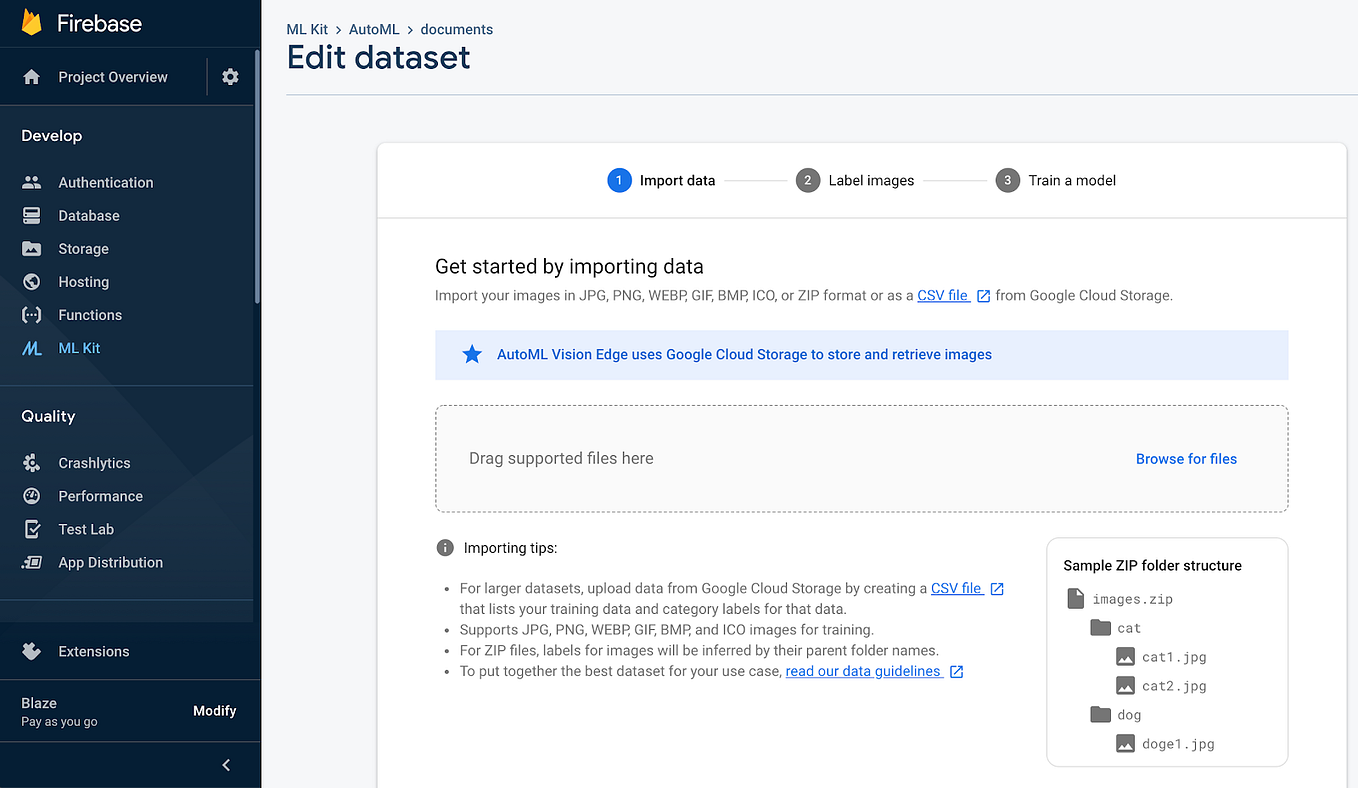Open project settings via the gear icon
Viewport: 1358px width, 788px height.
tap(230, 76)
